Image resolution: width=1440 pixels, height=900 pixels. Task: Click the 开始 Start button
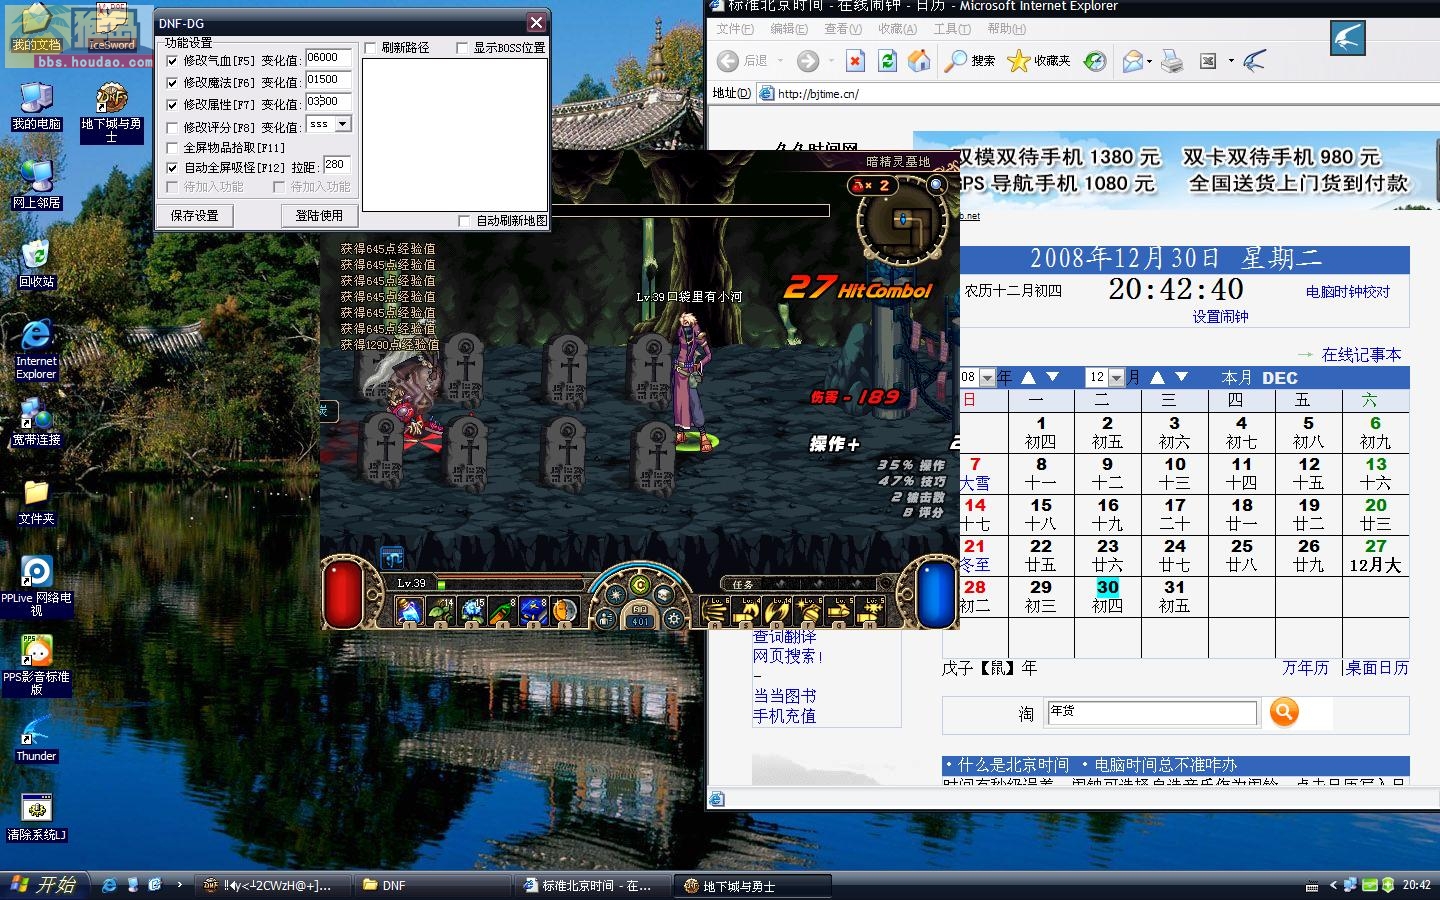click(46, 885)
